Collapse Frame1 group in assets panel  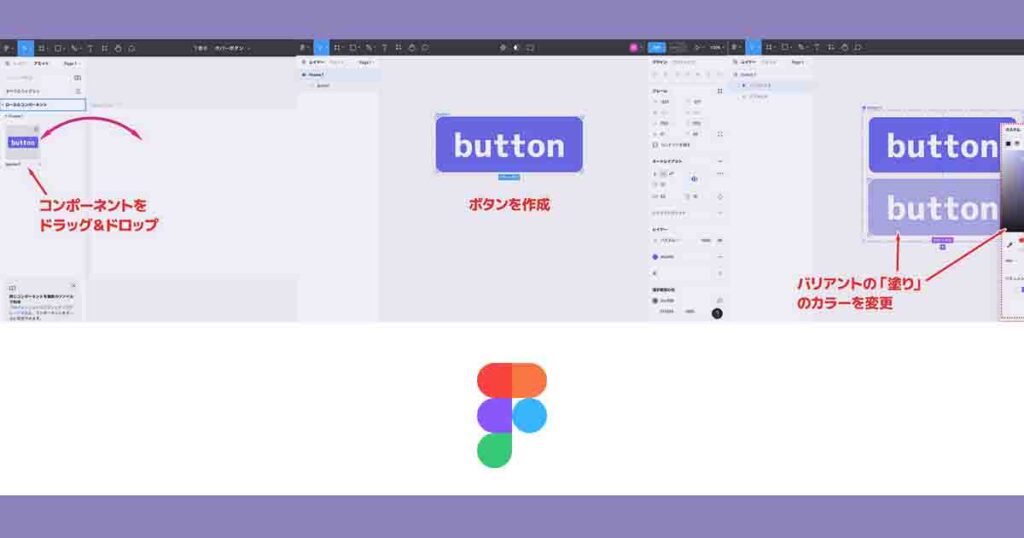click(14, 116)
